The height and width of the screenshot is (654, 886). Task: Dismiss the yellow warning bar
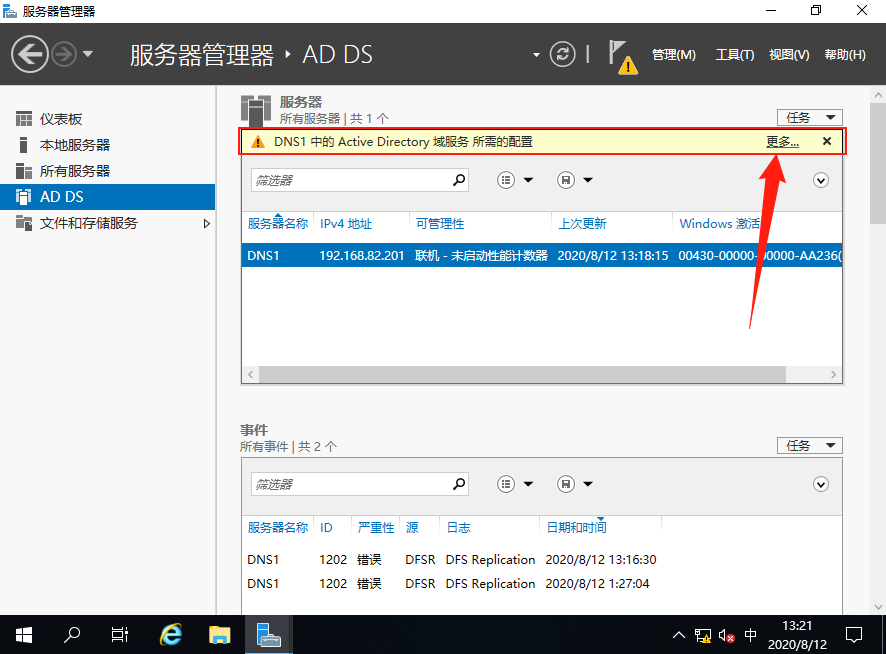827,141
